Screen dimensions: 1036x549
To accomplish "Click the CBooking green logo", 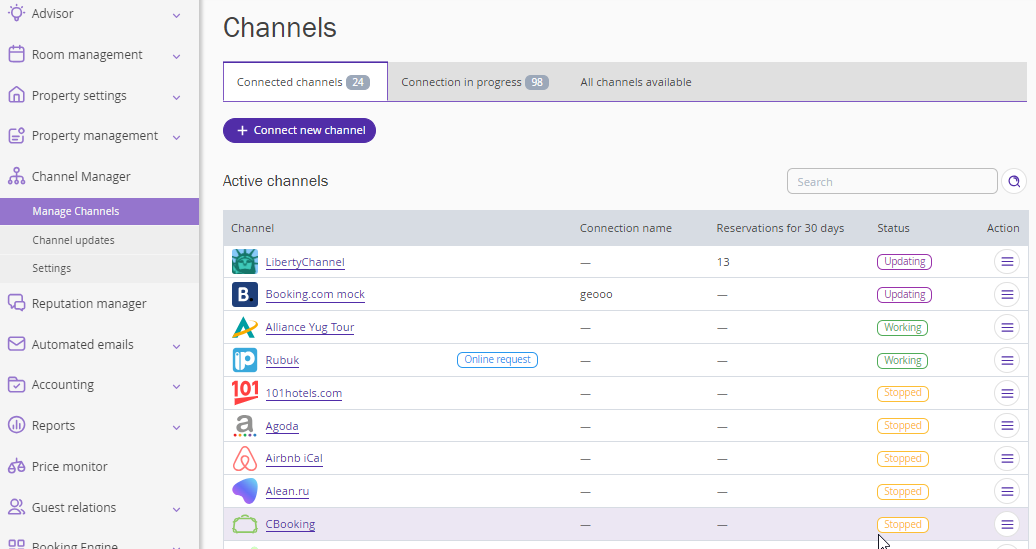I will pyautogui.click(x=244, y=524).
